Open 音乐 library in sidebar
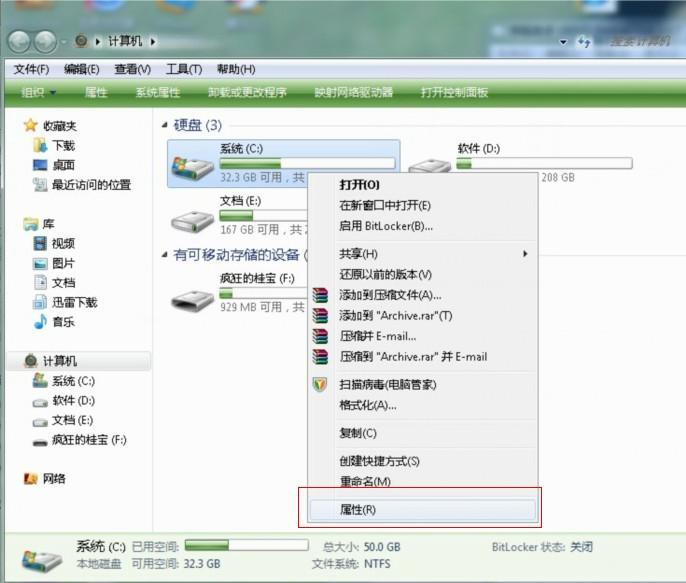Screen dimensions: 686x583 [x=54, y=322]
